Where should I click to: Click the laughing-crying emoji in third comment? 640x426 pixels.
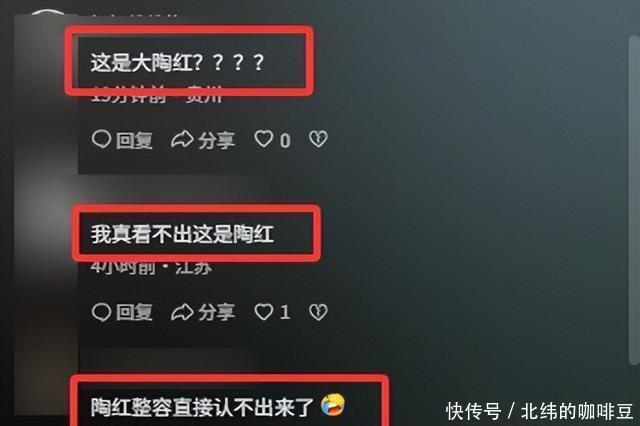(x=333, y=405)
